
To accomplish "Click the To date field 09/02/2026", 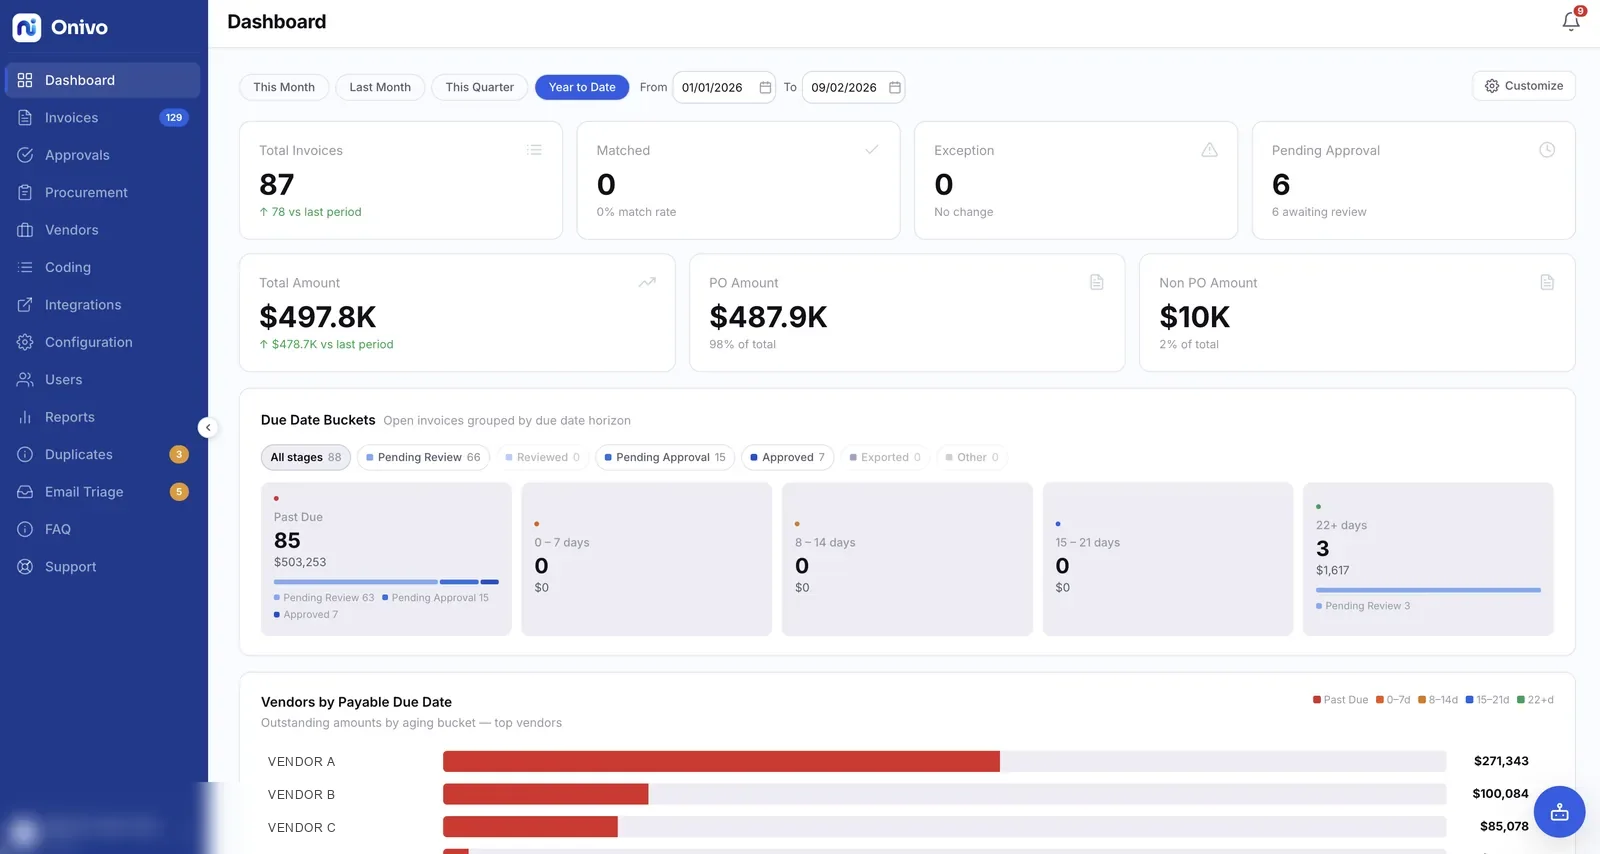I will (x=853, y=87).
